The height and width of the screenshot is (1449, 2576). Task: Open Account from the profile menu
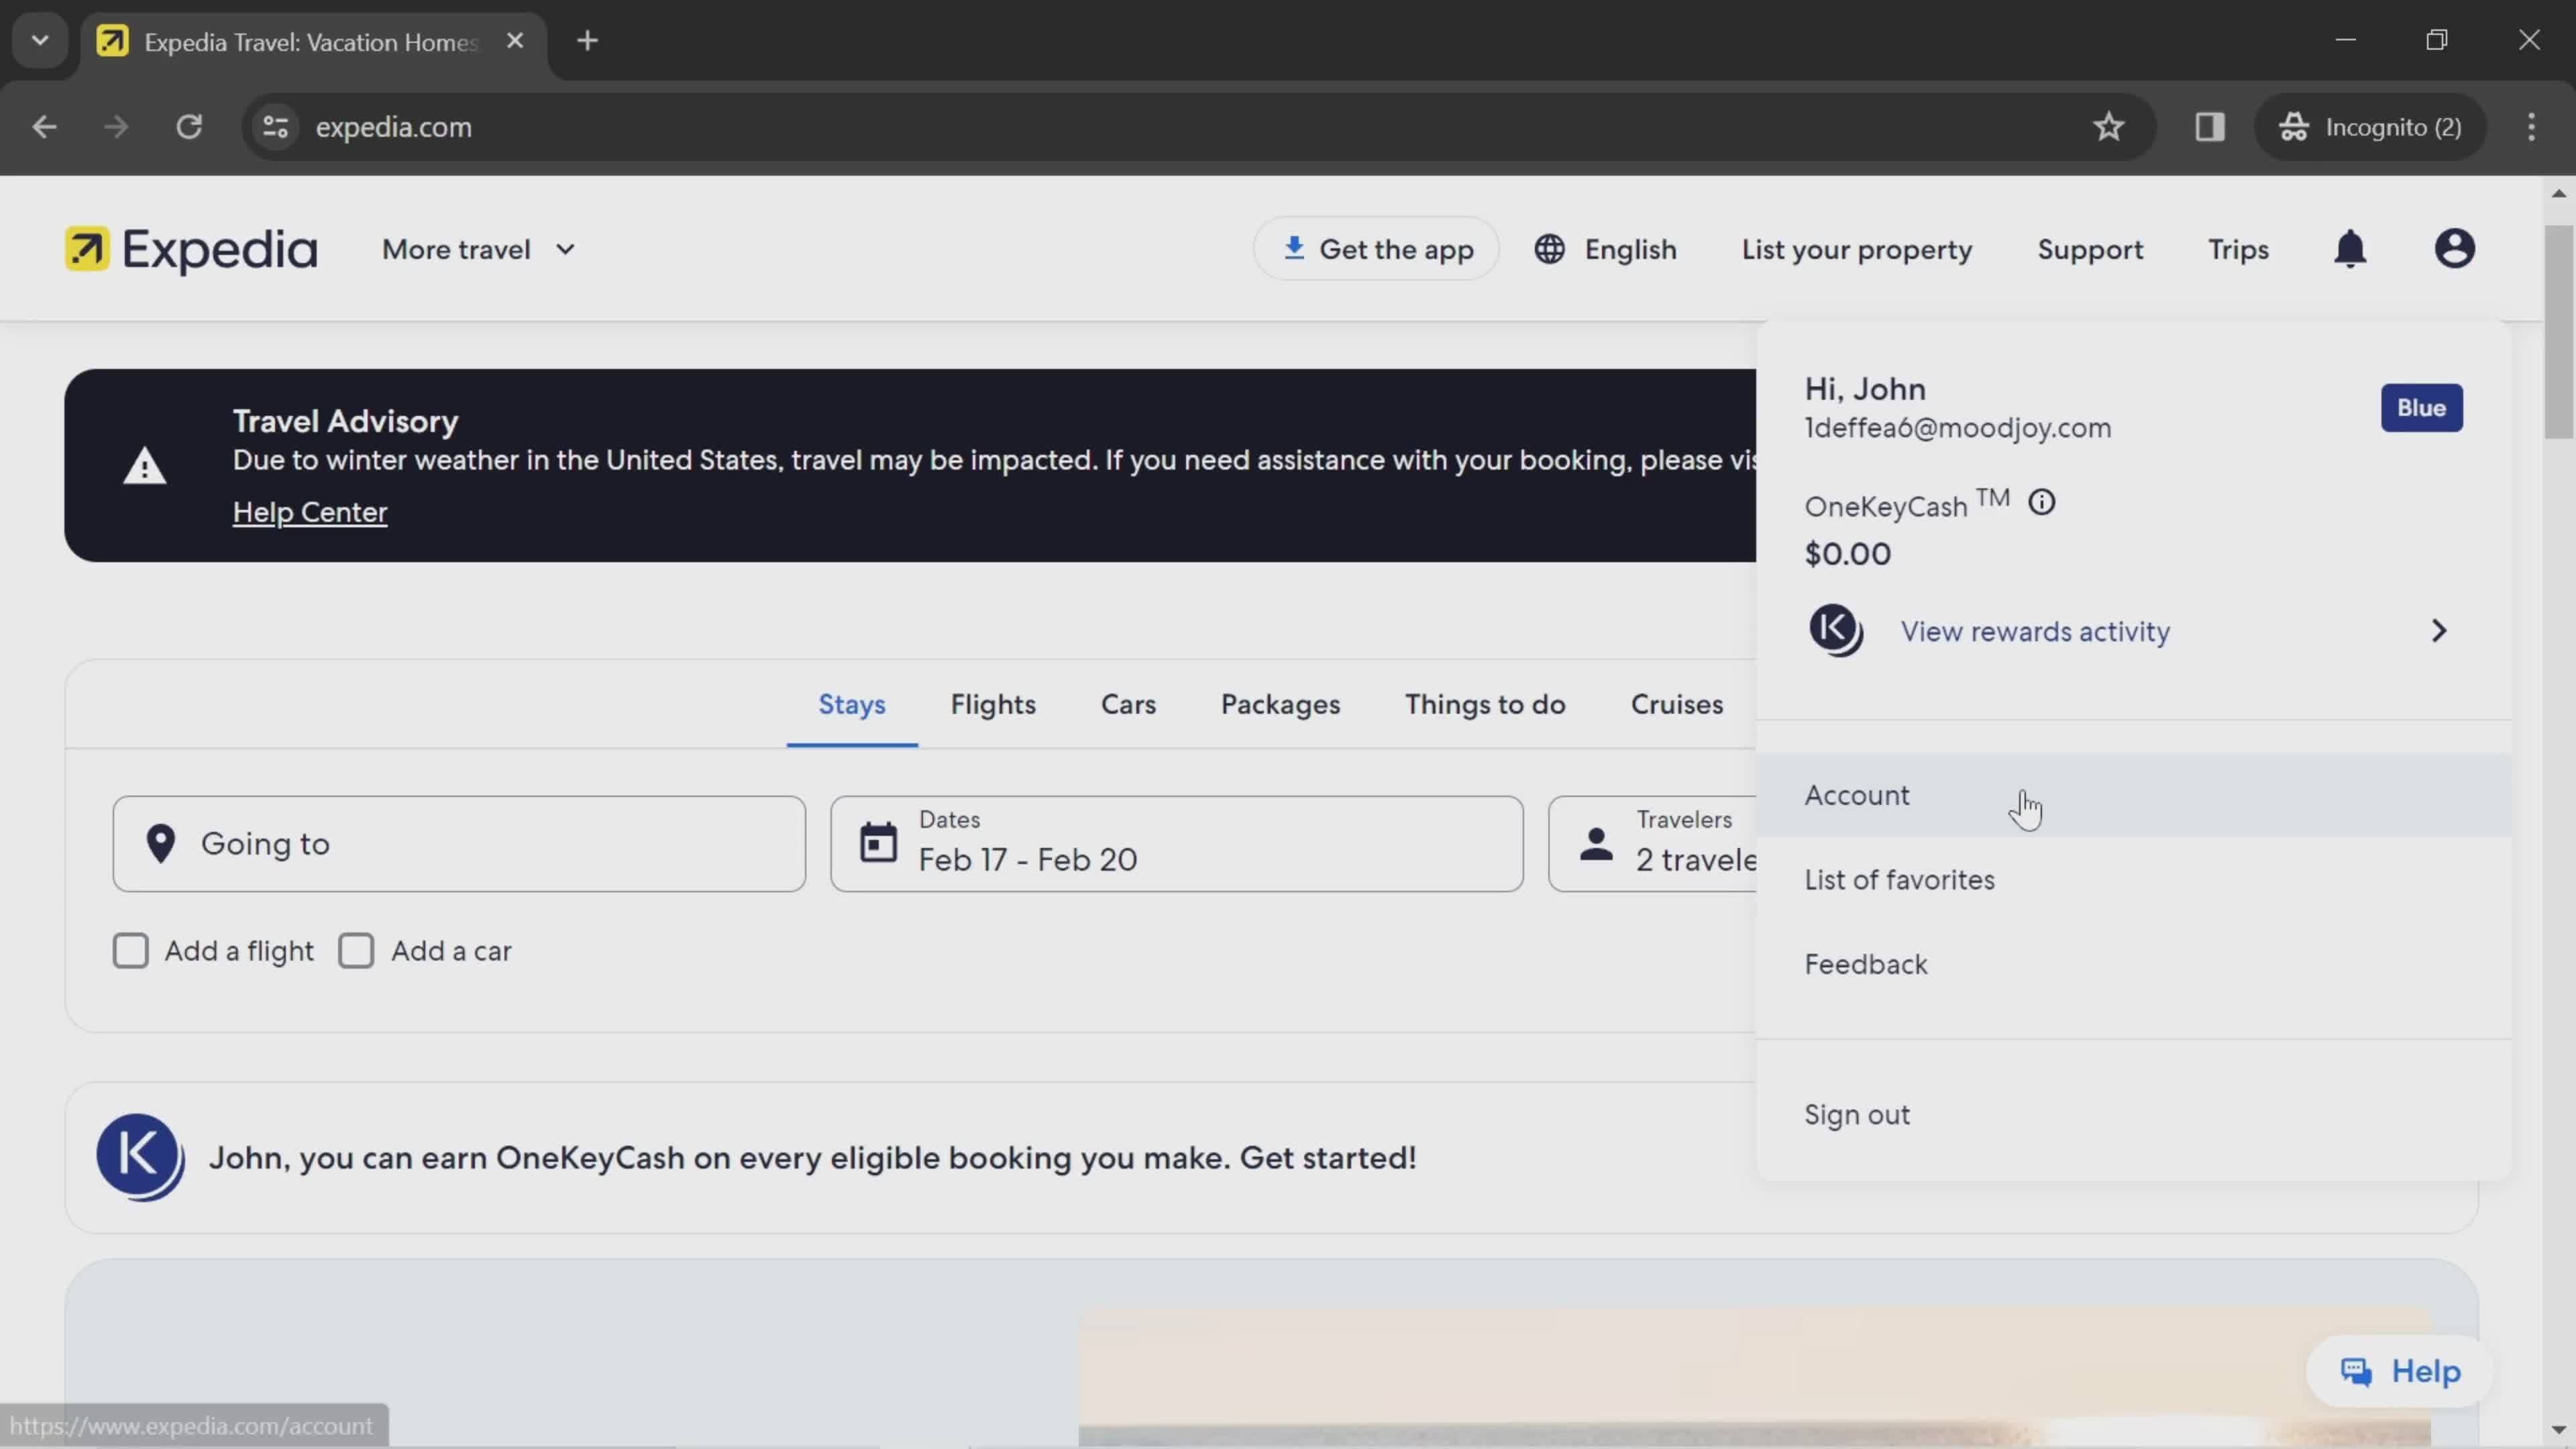pos(2134,796)
